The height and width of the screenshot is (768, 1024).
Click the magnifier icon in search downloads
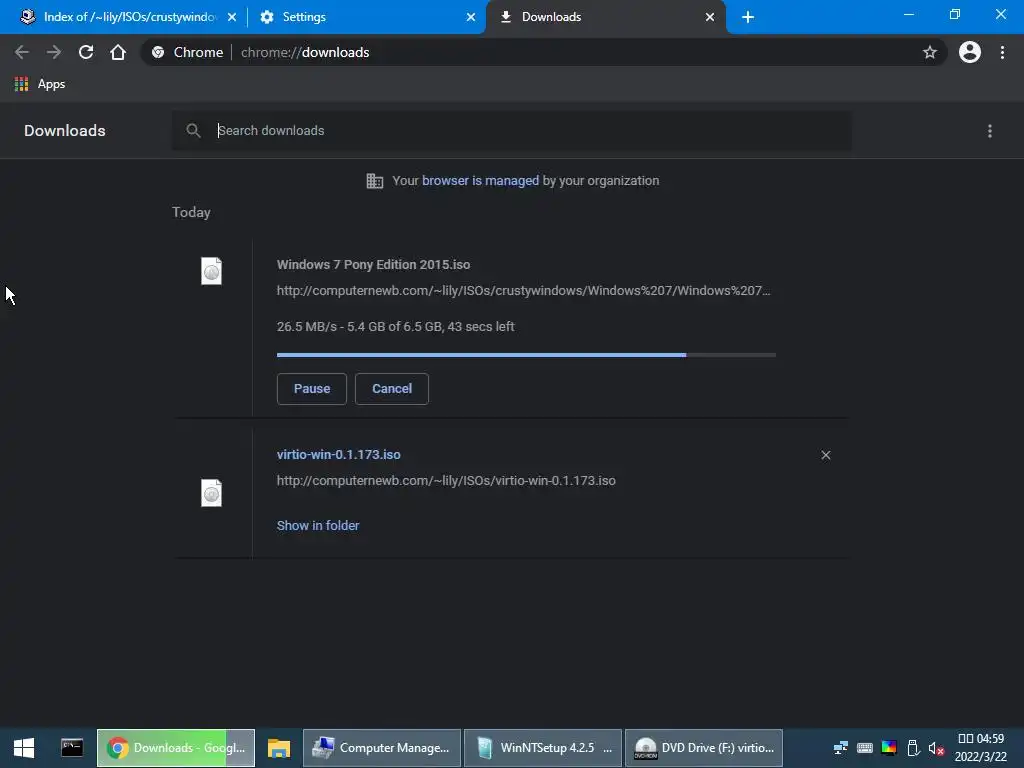193,131
